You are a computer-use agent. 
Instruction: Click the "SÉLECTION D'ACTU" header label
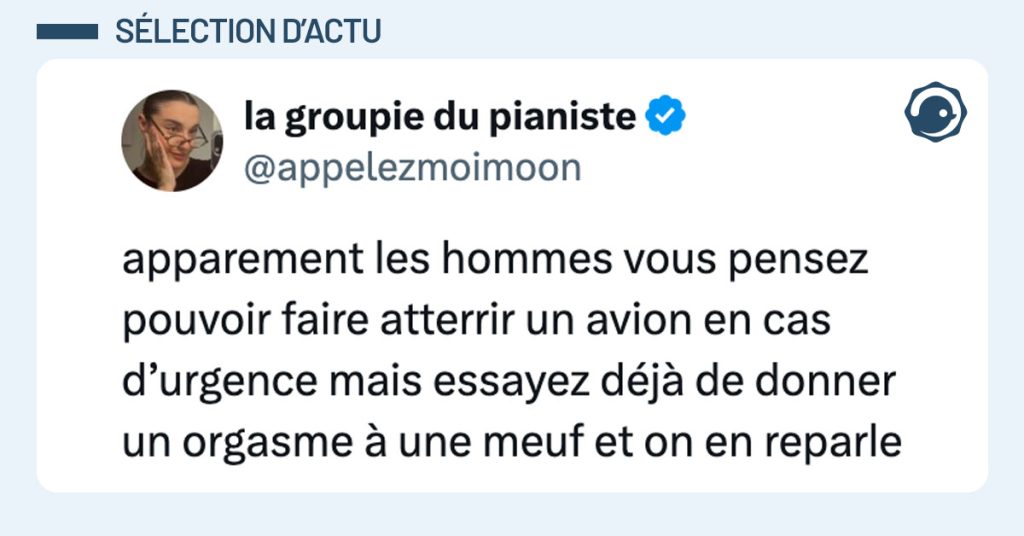coord(248,32)
